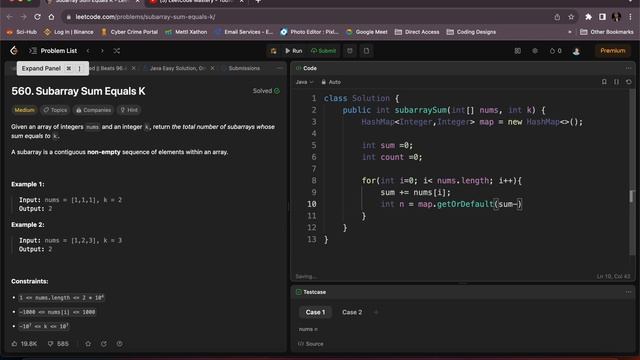Click the browser back arrow
Image resolution: width=640 pixels, height=360 pixels.
click(x=9, y=17)
